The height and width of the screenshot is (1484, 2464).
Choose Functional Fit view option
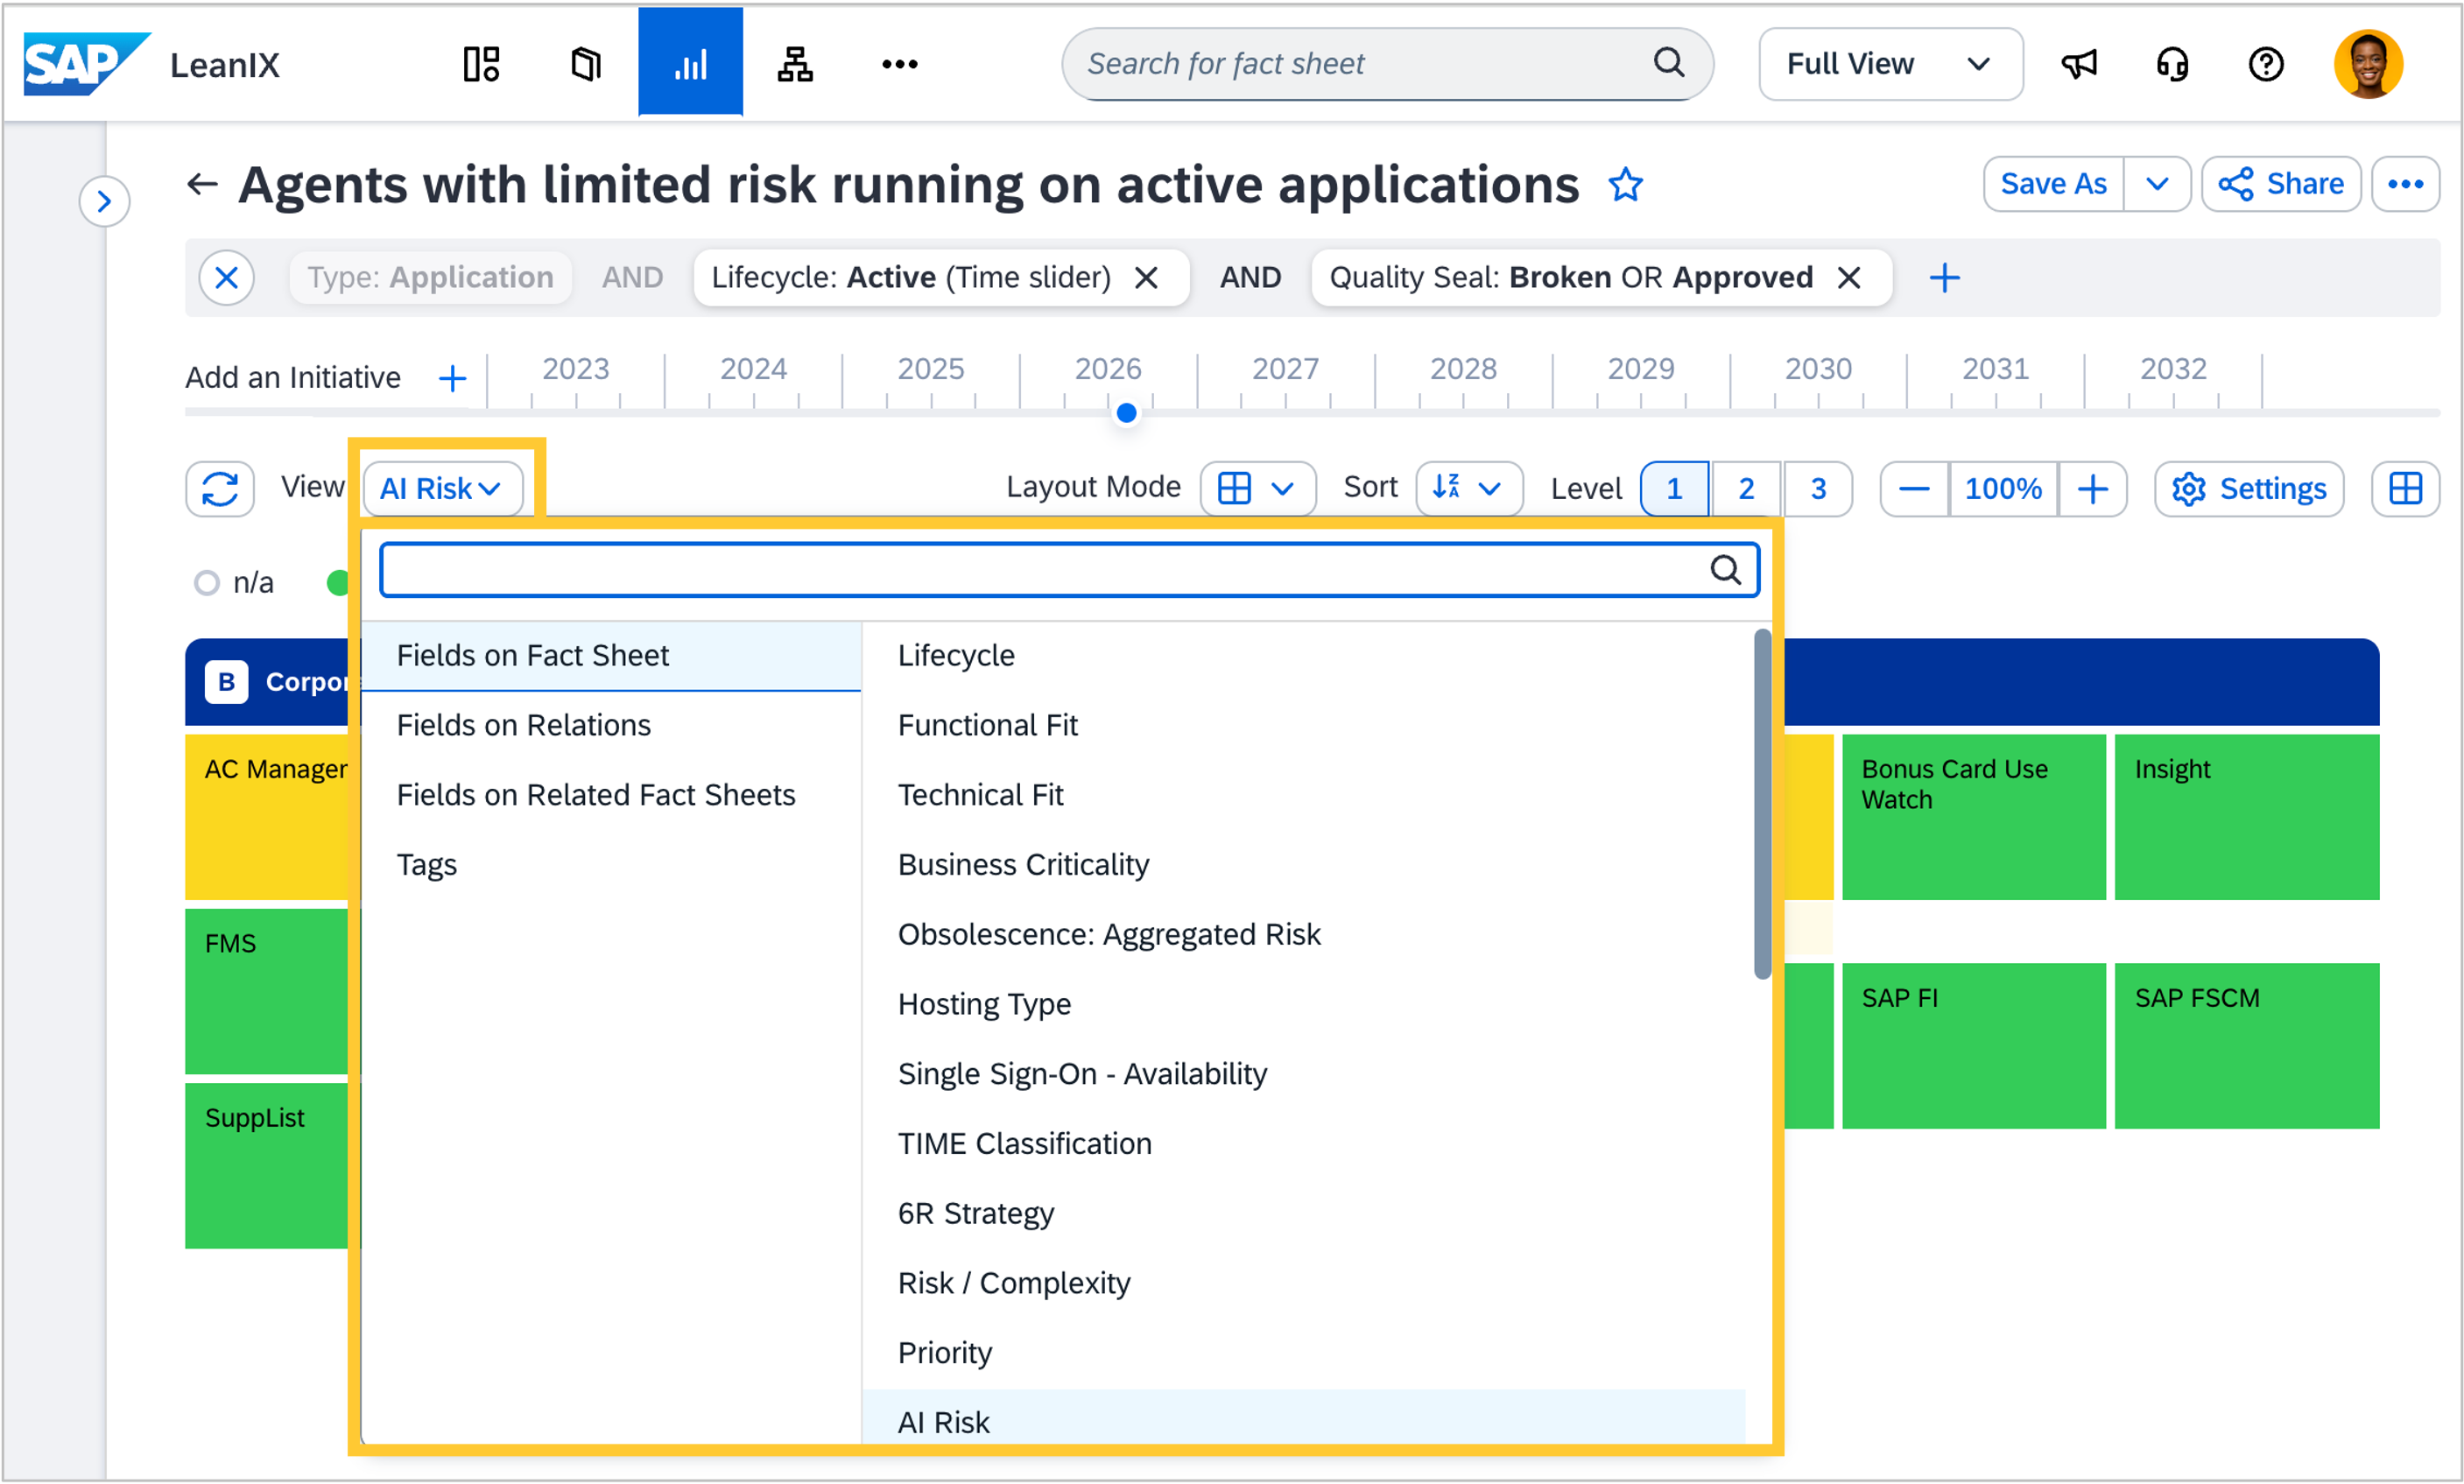1304,726
